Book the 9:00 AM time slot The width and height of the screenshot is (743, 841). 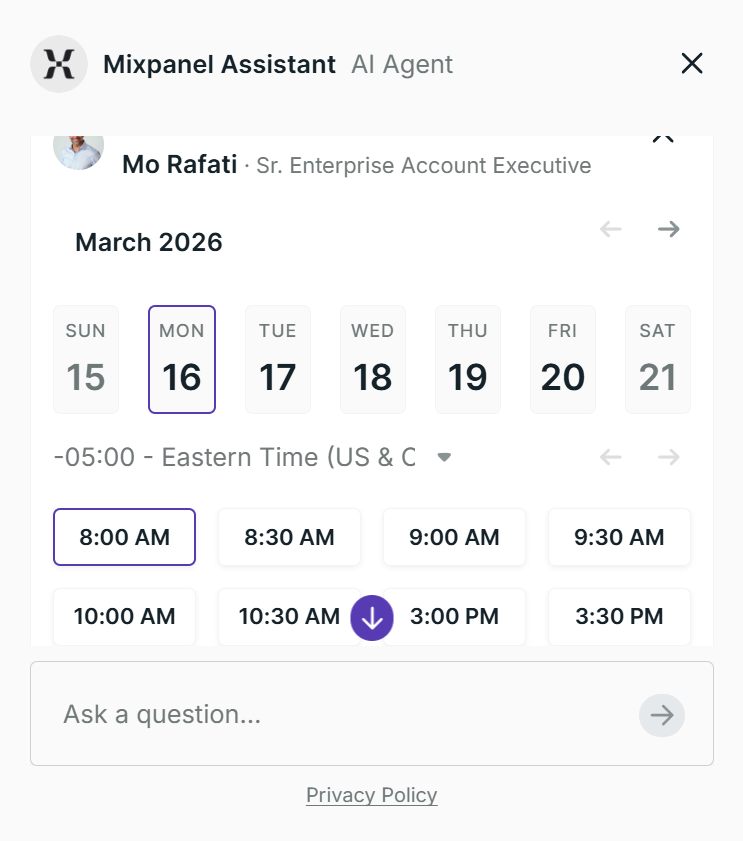[x=454, y=538]
